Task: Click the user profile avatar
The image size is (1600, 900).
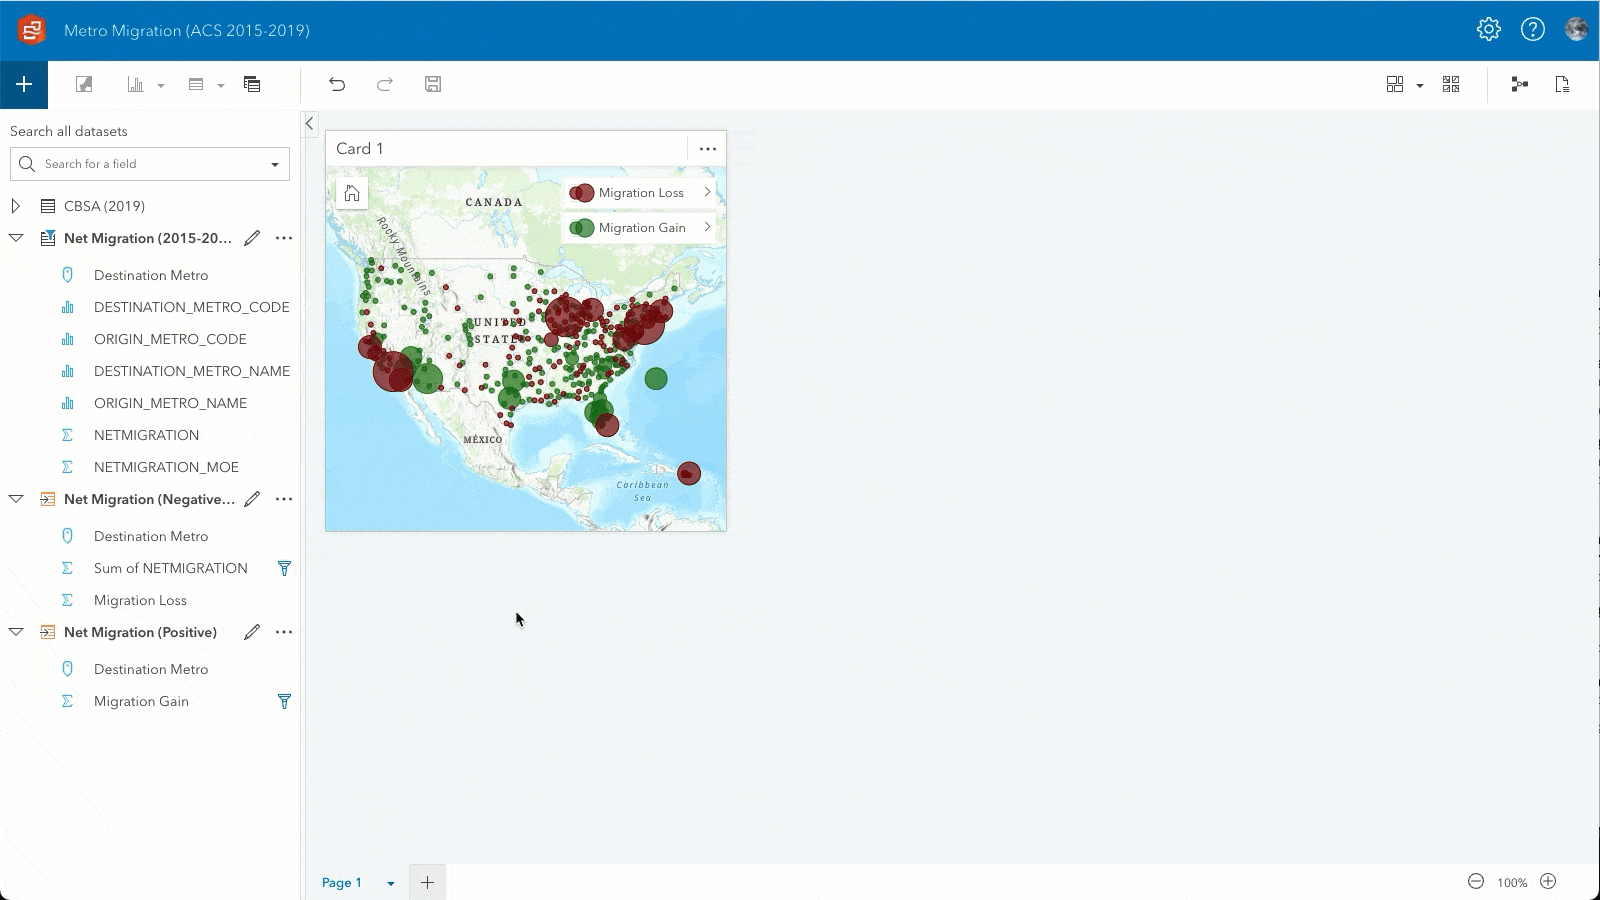Action: [x=1577, y=30]
